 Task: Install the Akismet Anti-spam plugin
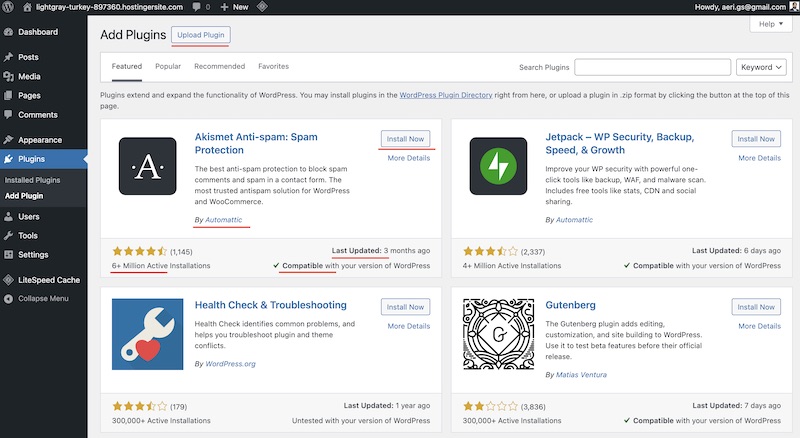(x=405, y=139)
